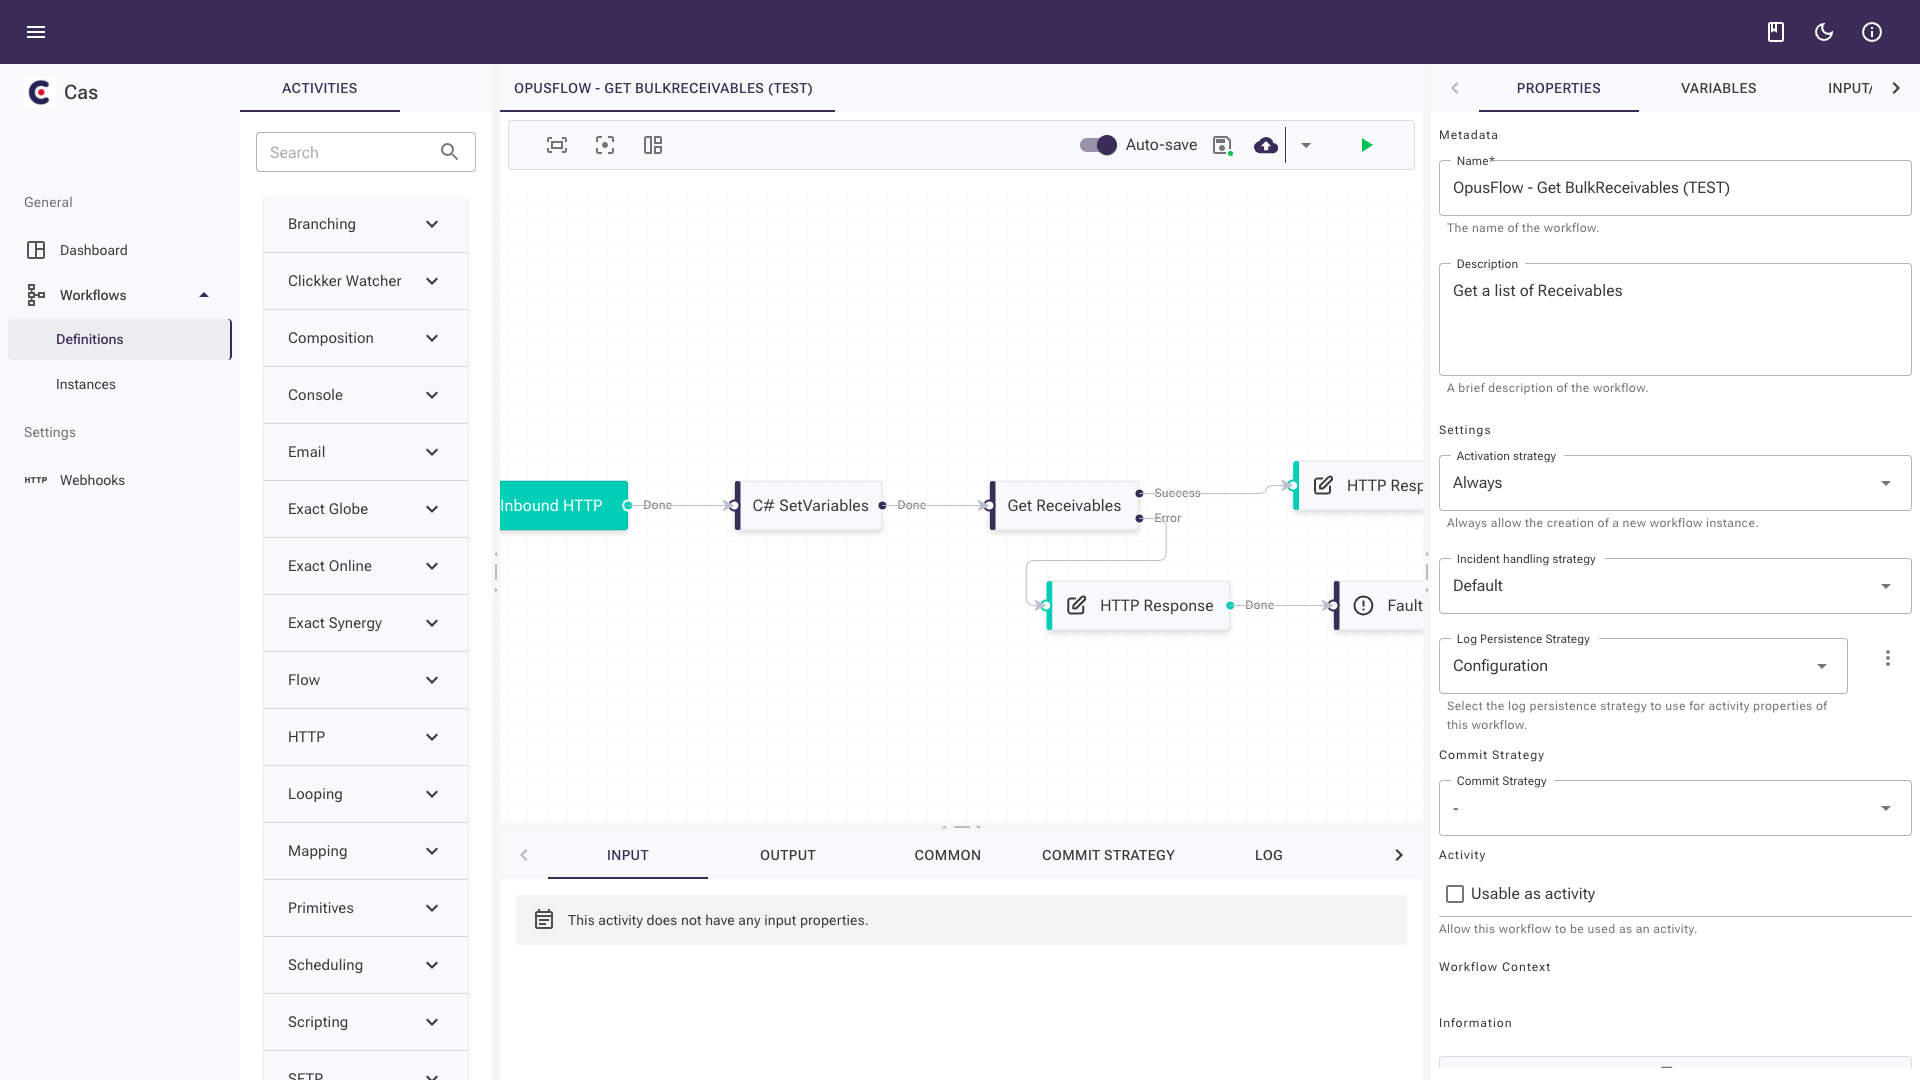This screenshot has height=1080, width=1920.
Task: Enable the Usable as activity checkbox
Action: (1455, 893)
